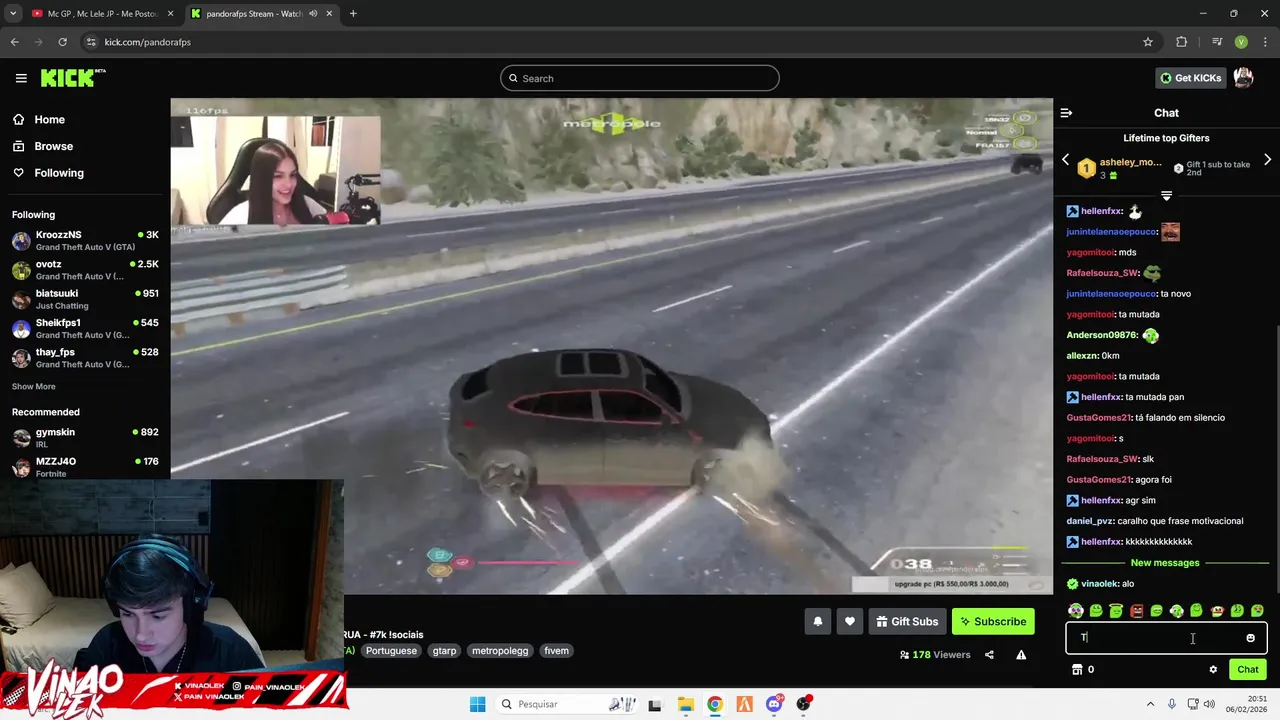Click the Gift Subs button

click(908, 622)
